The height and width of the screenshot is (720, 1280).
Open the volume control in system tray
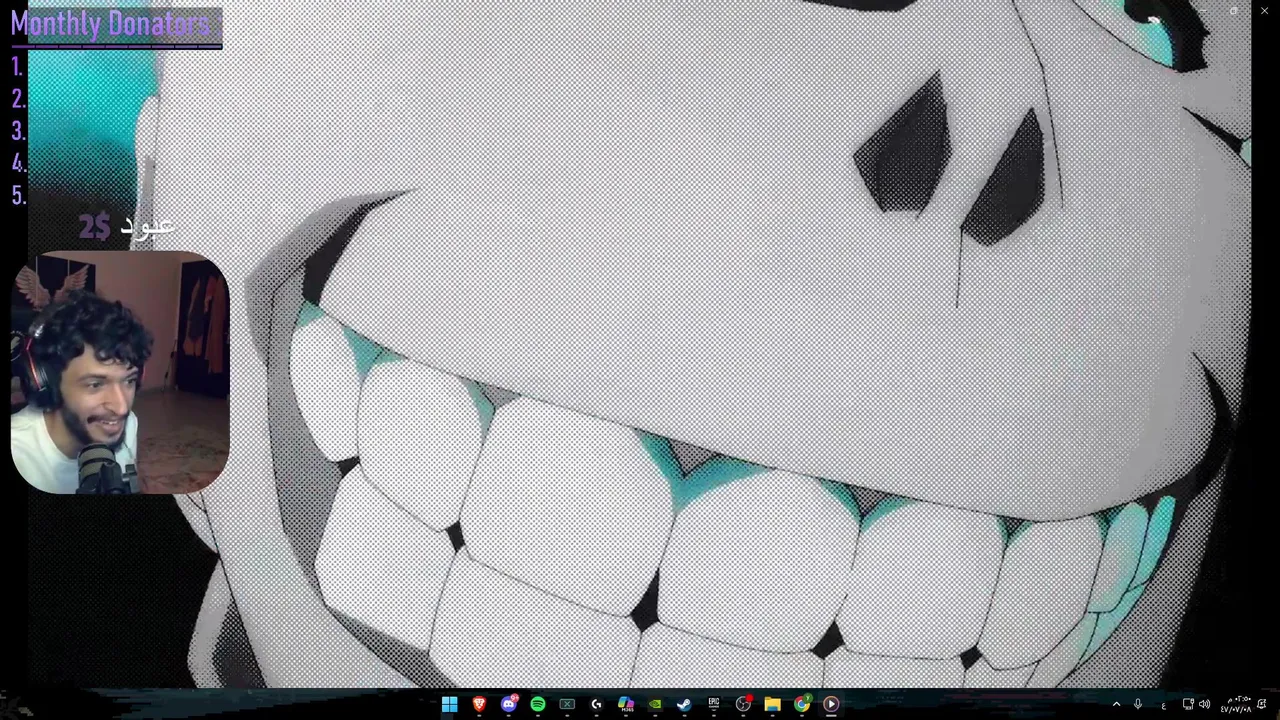[1205, 704]
